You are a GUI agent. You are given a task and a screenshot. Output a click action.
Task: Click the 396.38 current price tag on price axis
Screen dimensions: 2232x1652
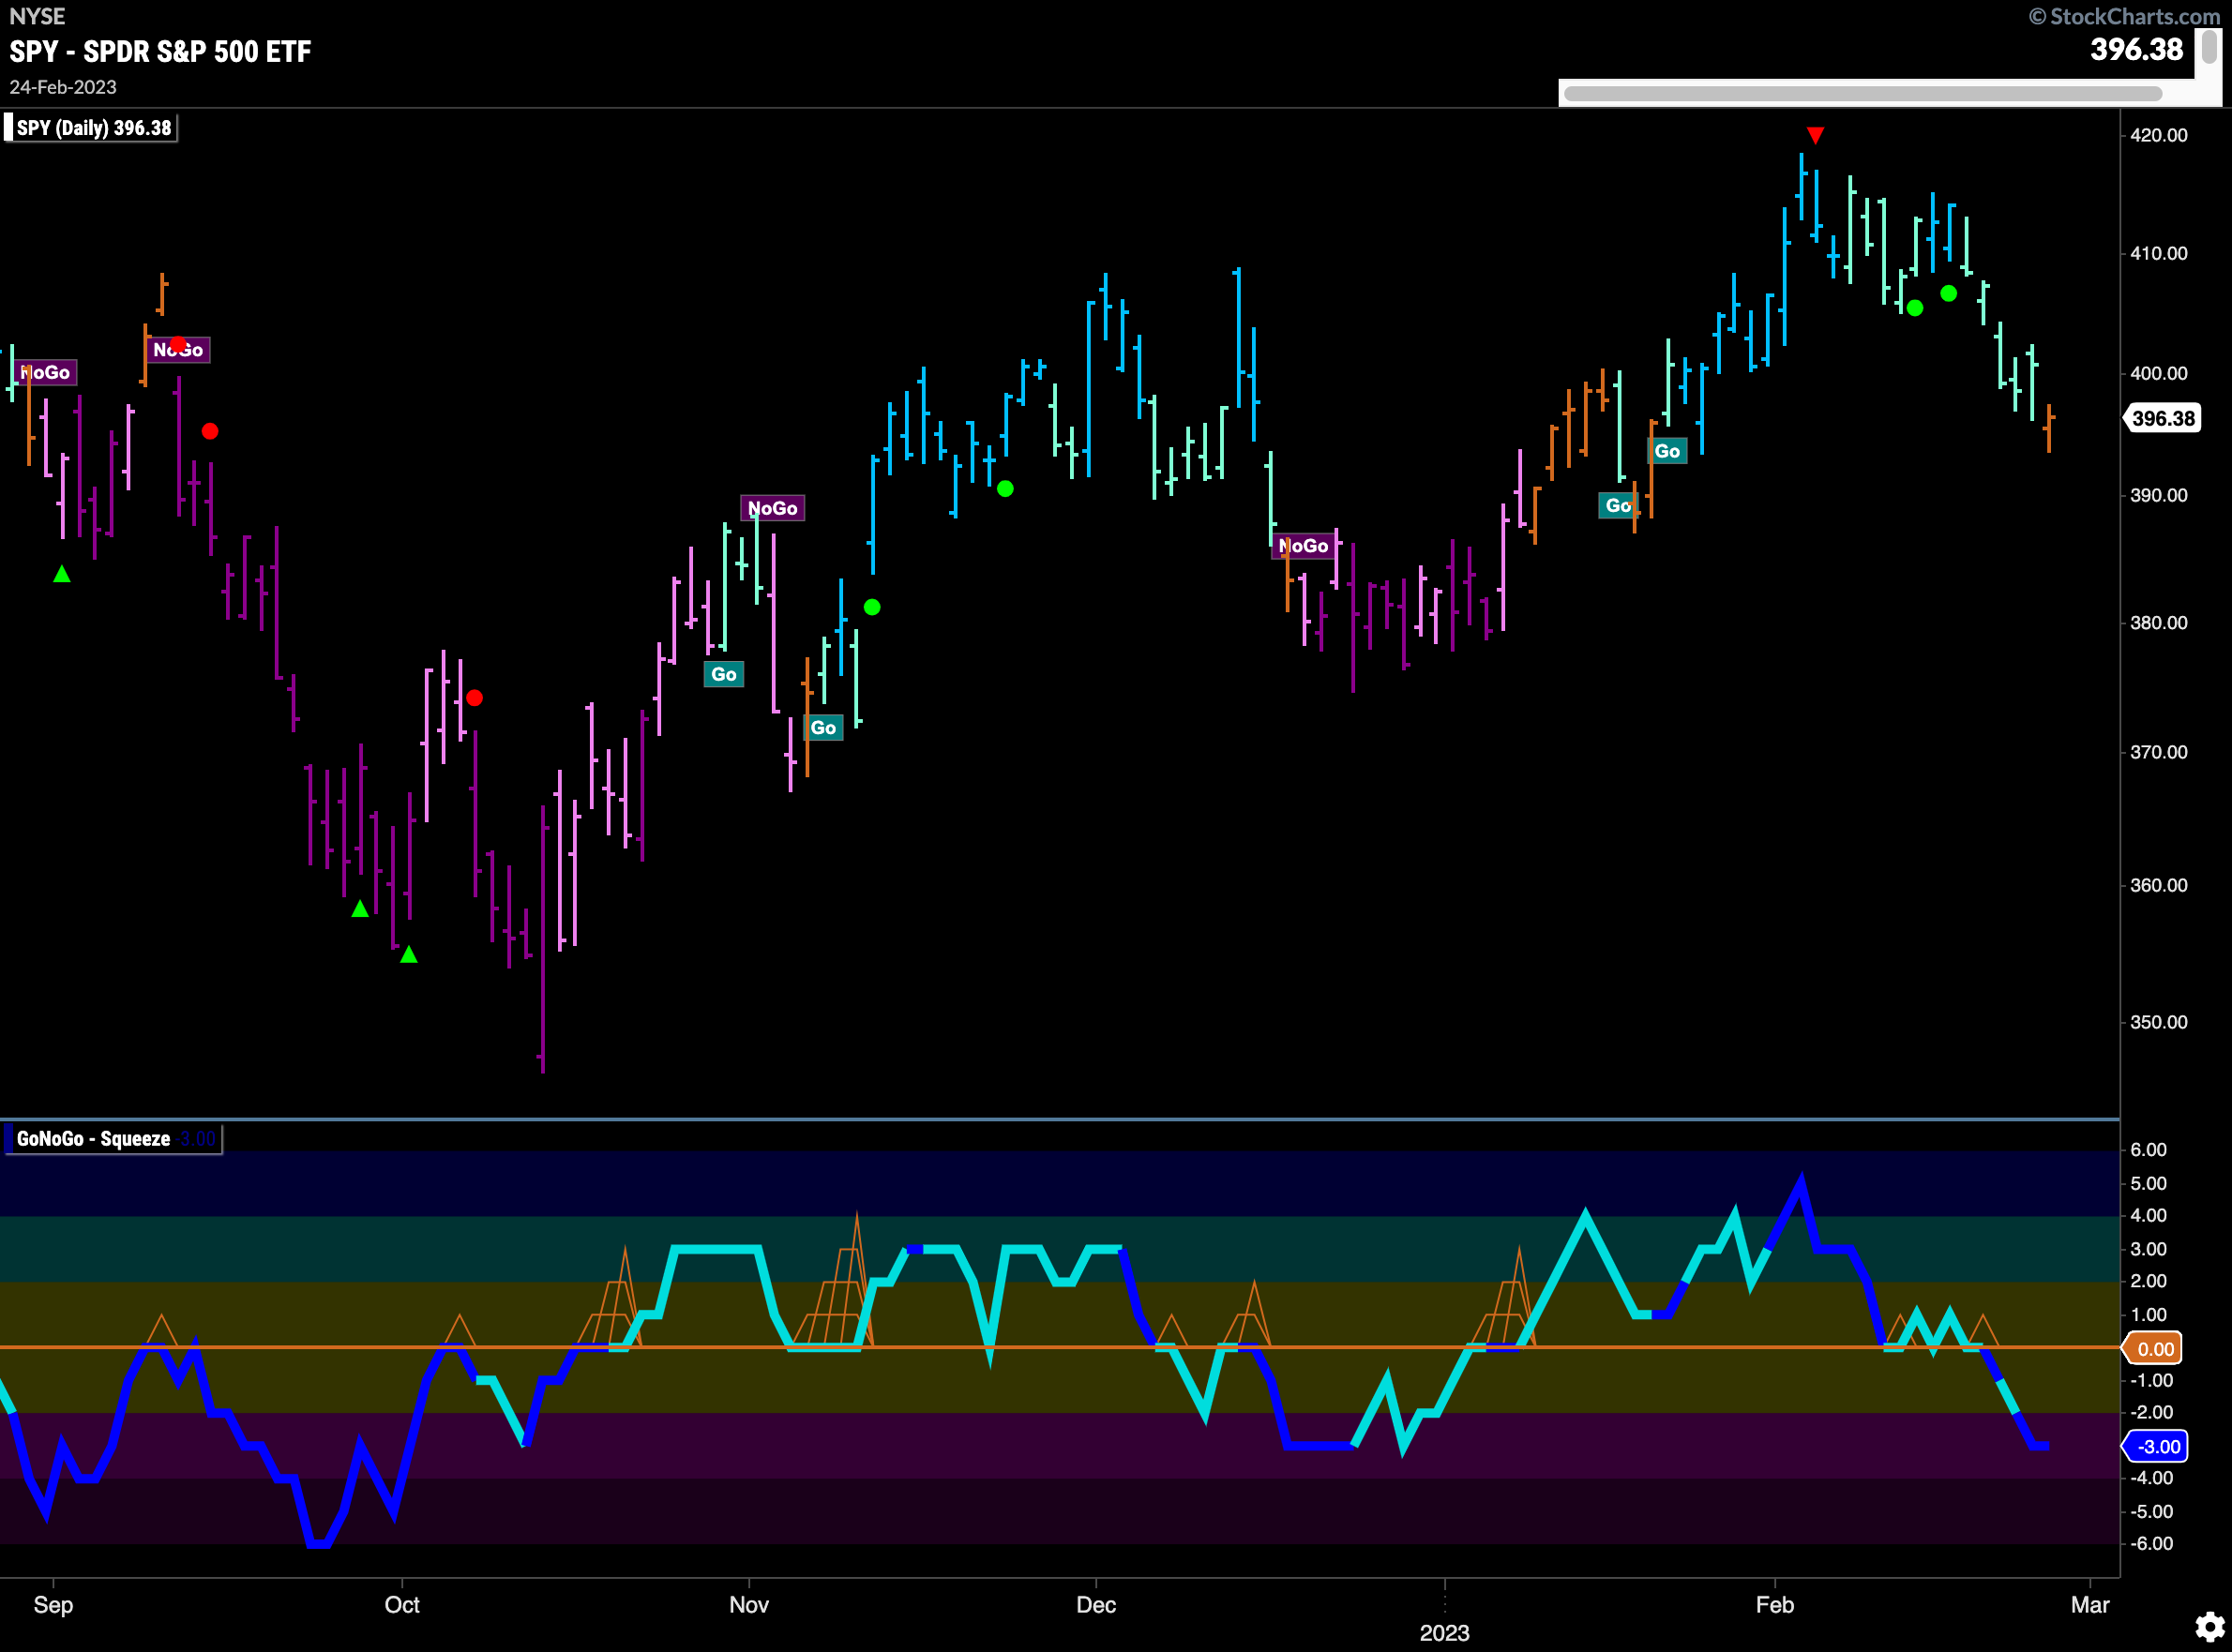[2162, 418]
